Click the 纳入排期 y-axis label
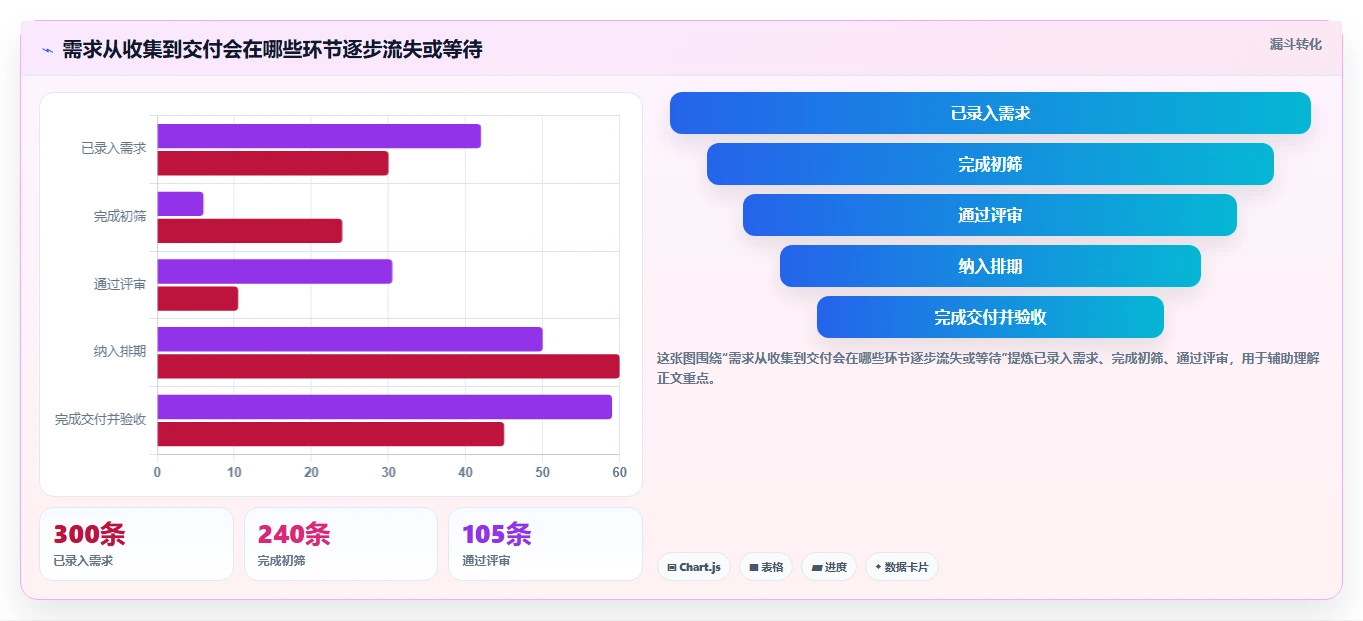The image size is (1363, 621). click(120, 351)
